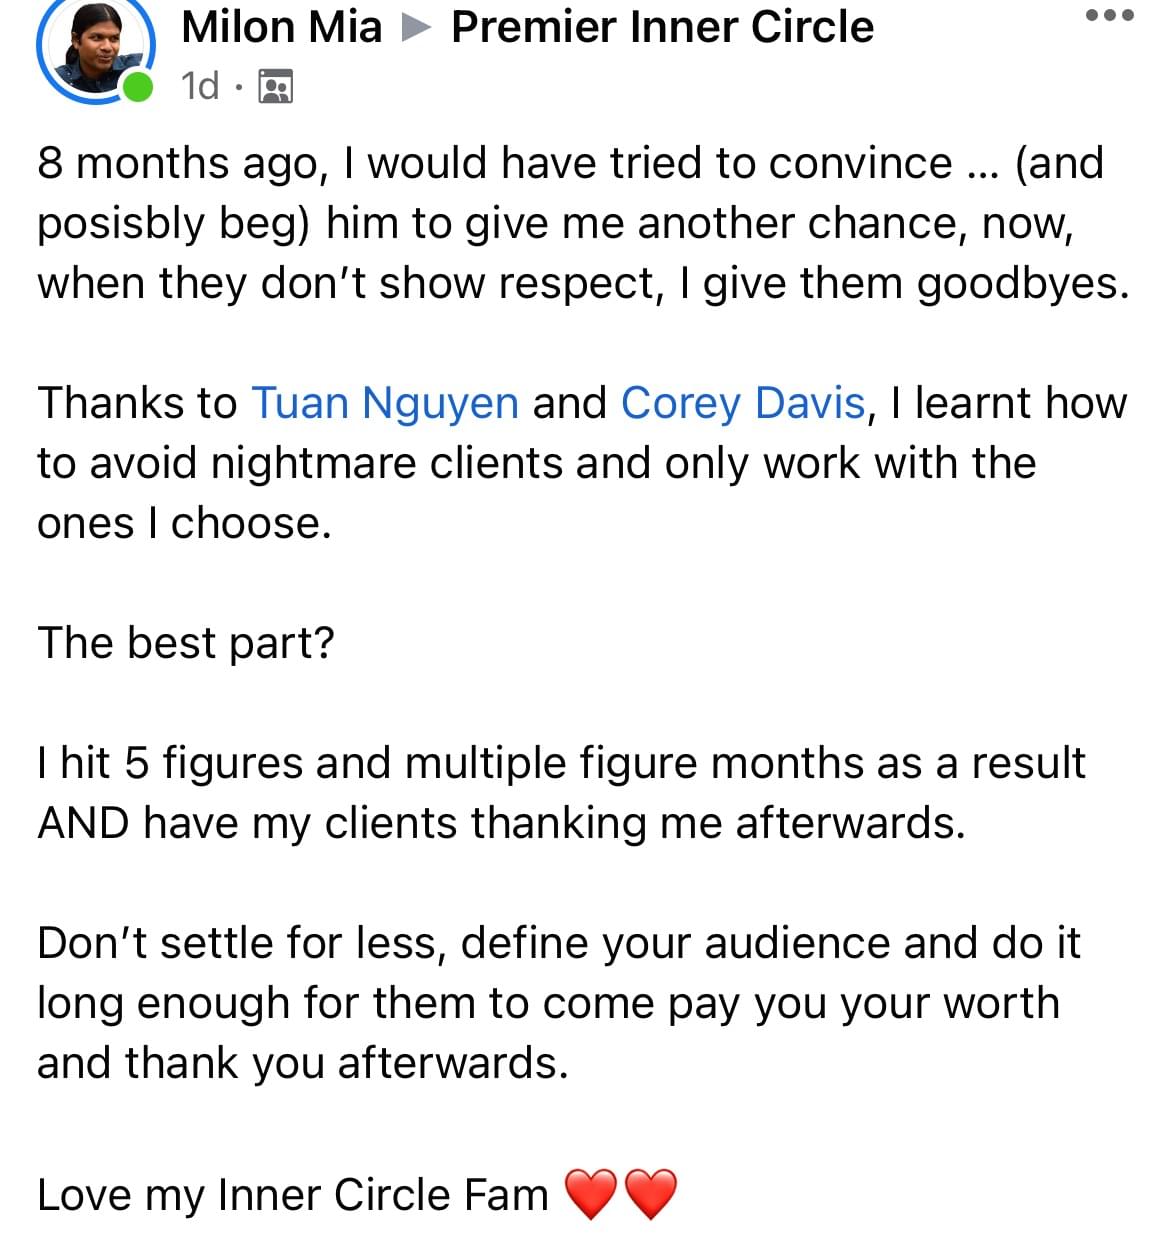Click the "Don't settle for less" line
1170x1234 pixels.
(558, 943)
